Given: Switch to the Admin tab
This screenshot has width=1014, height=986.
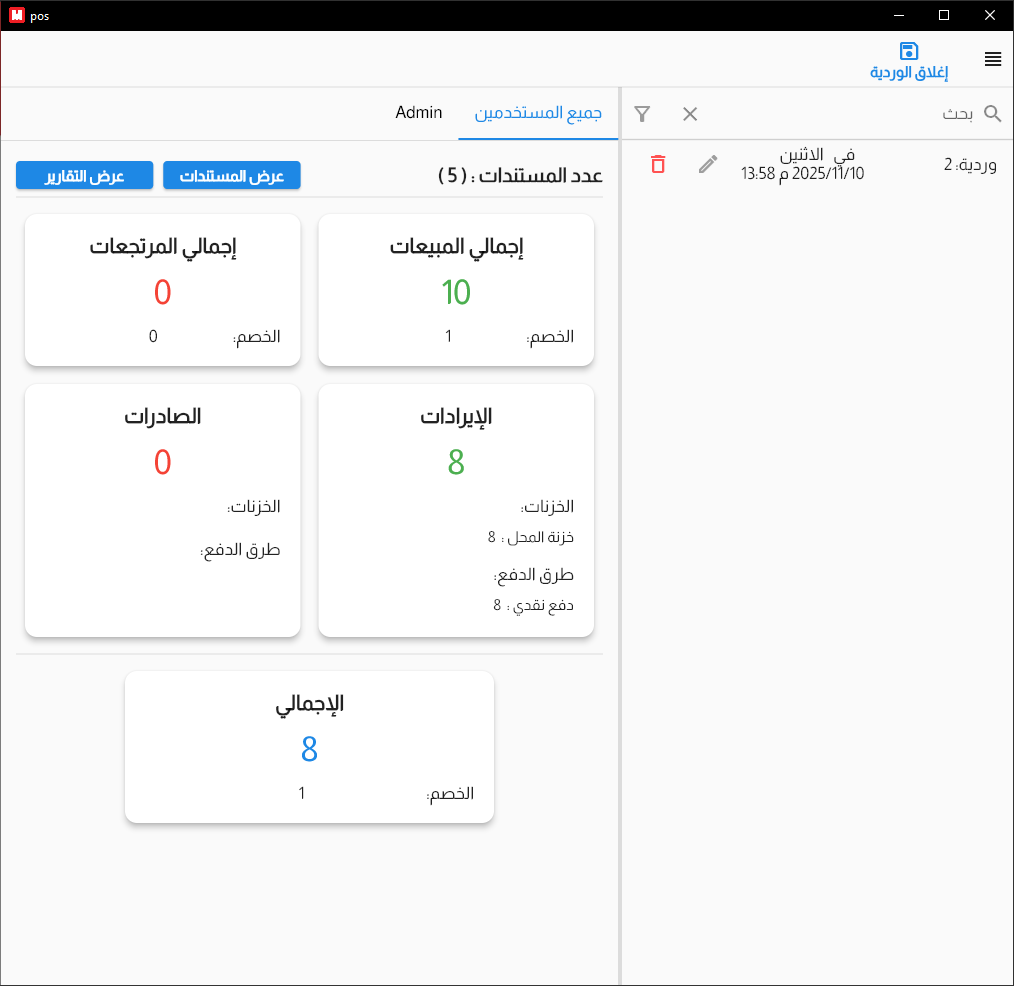Looking at the screenshot, I should click(419, 113).
